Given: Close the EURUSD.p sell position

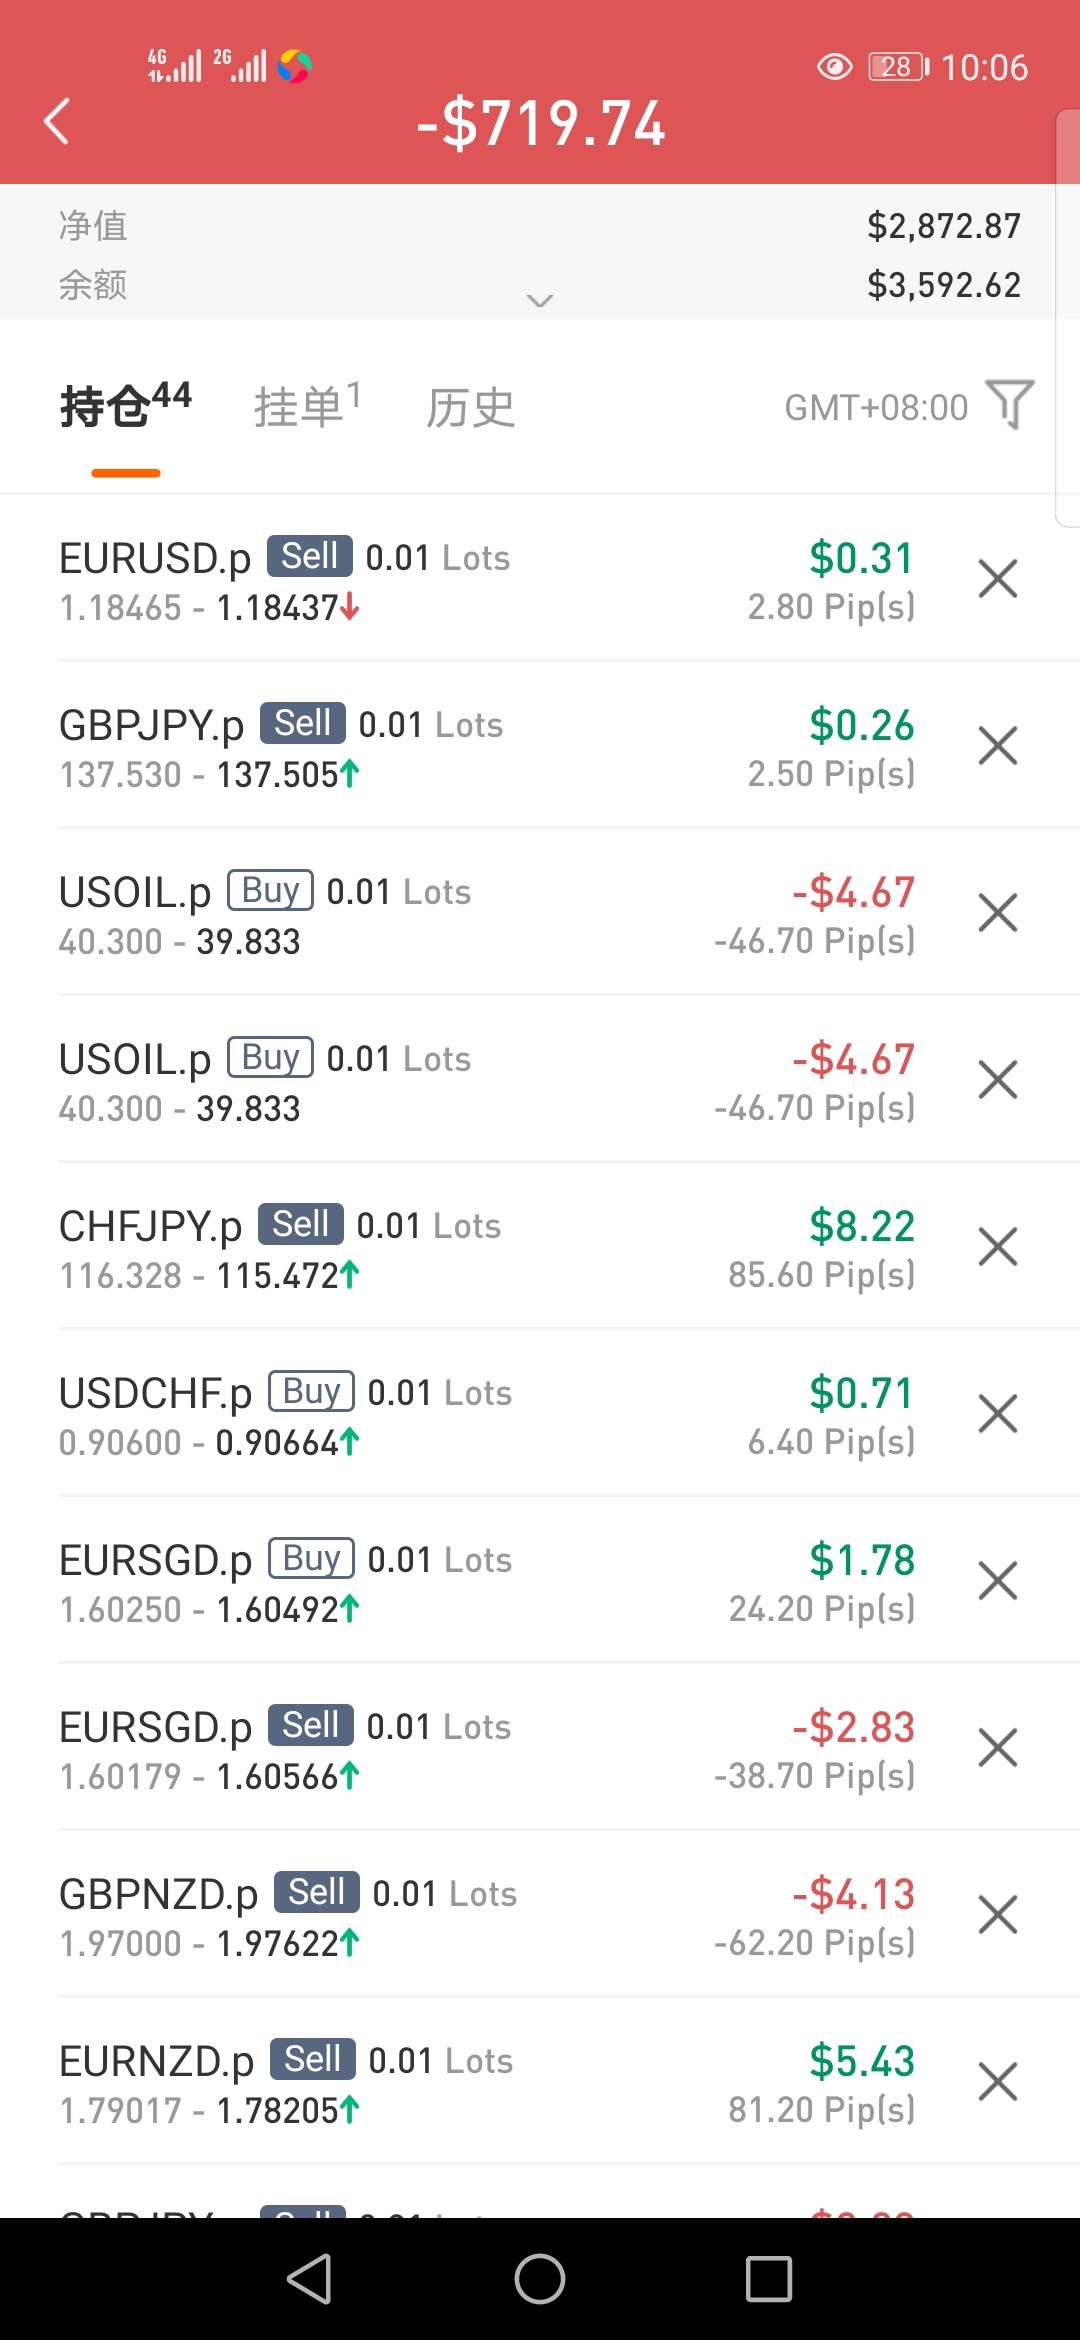Looking at the screenshot, I should point(997,579).
